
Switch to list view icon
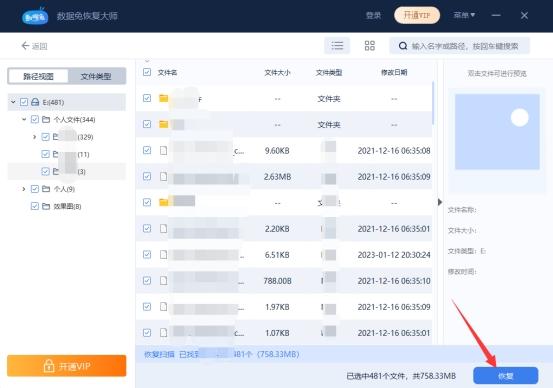point(337,46)
